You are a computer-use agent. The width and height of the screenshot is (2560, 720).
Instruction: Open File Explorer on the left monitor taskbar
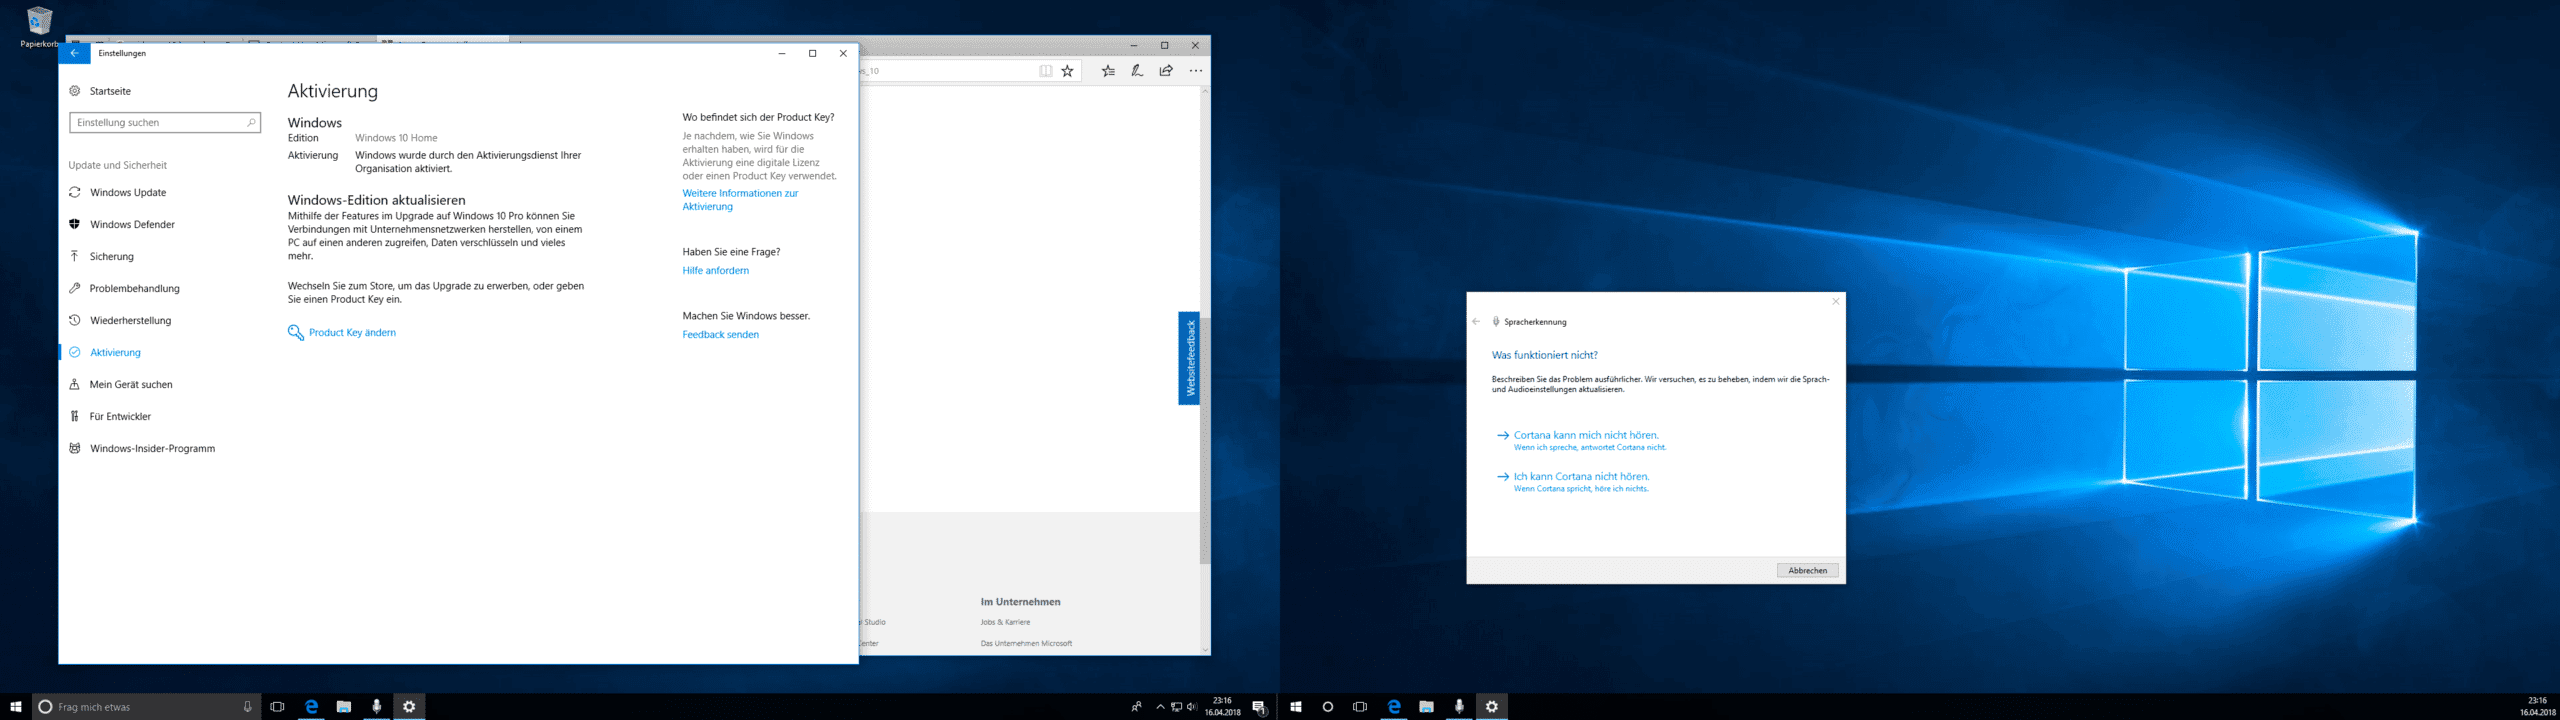[x=343, y=706]
